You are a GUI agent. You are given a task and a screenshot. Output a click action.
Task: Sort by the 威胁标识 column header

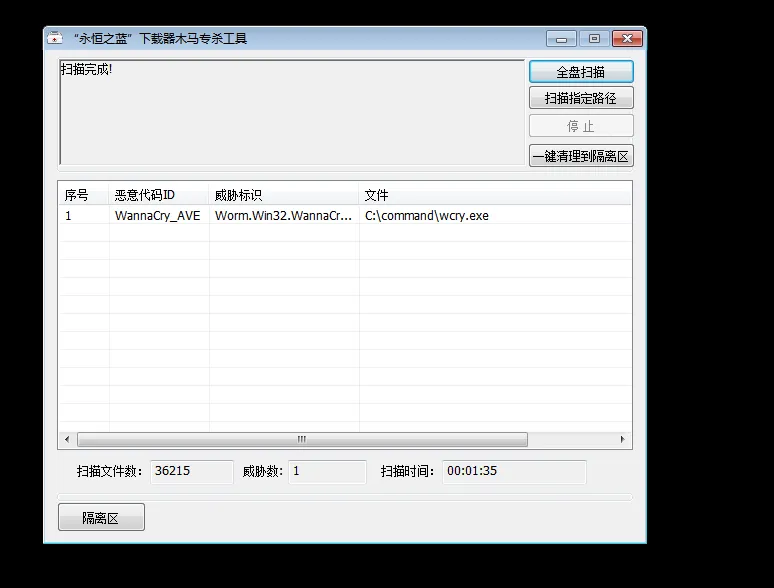pos(283,195)
